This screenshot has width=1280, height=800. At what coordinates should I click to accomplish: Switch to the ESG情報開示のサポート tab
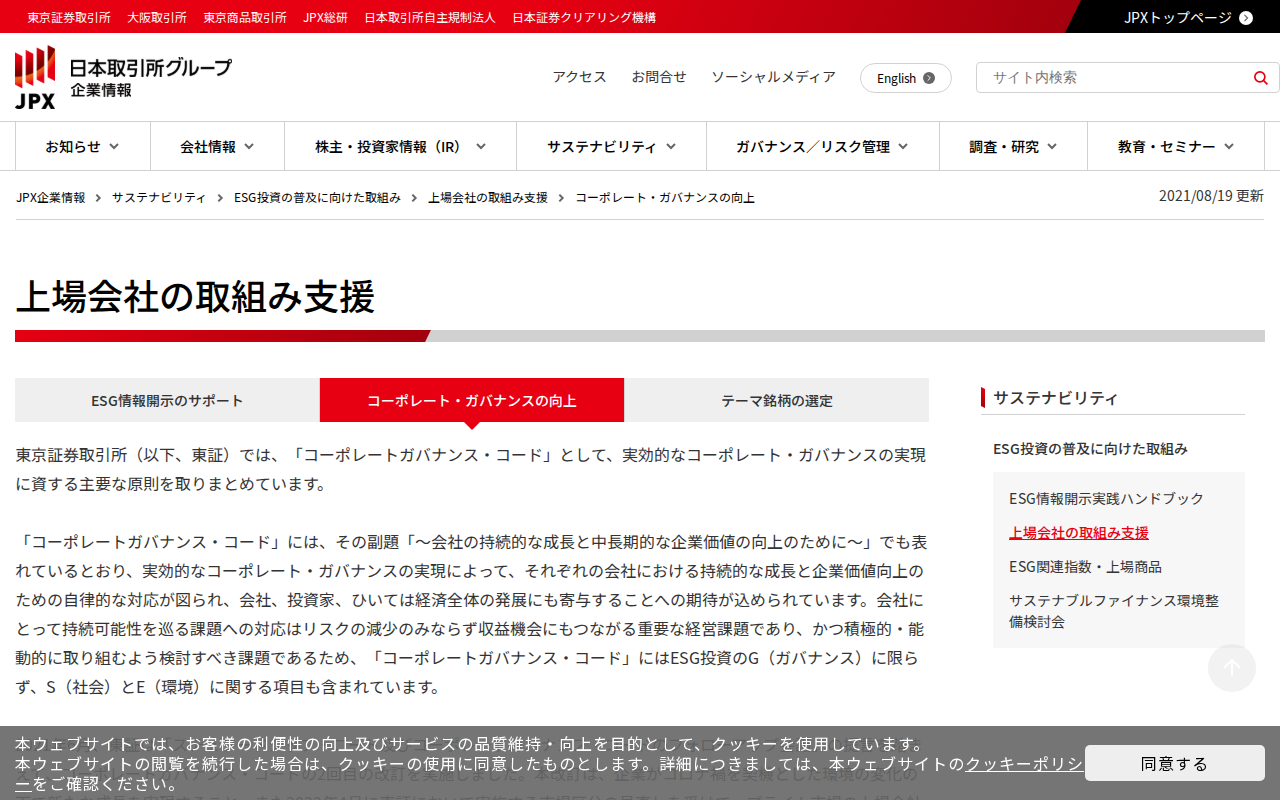click(x=167, y=400)
